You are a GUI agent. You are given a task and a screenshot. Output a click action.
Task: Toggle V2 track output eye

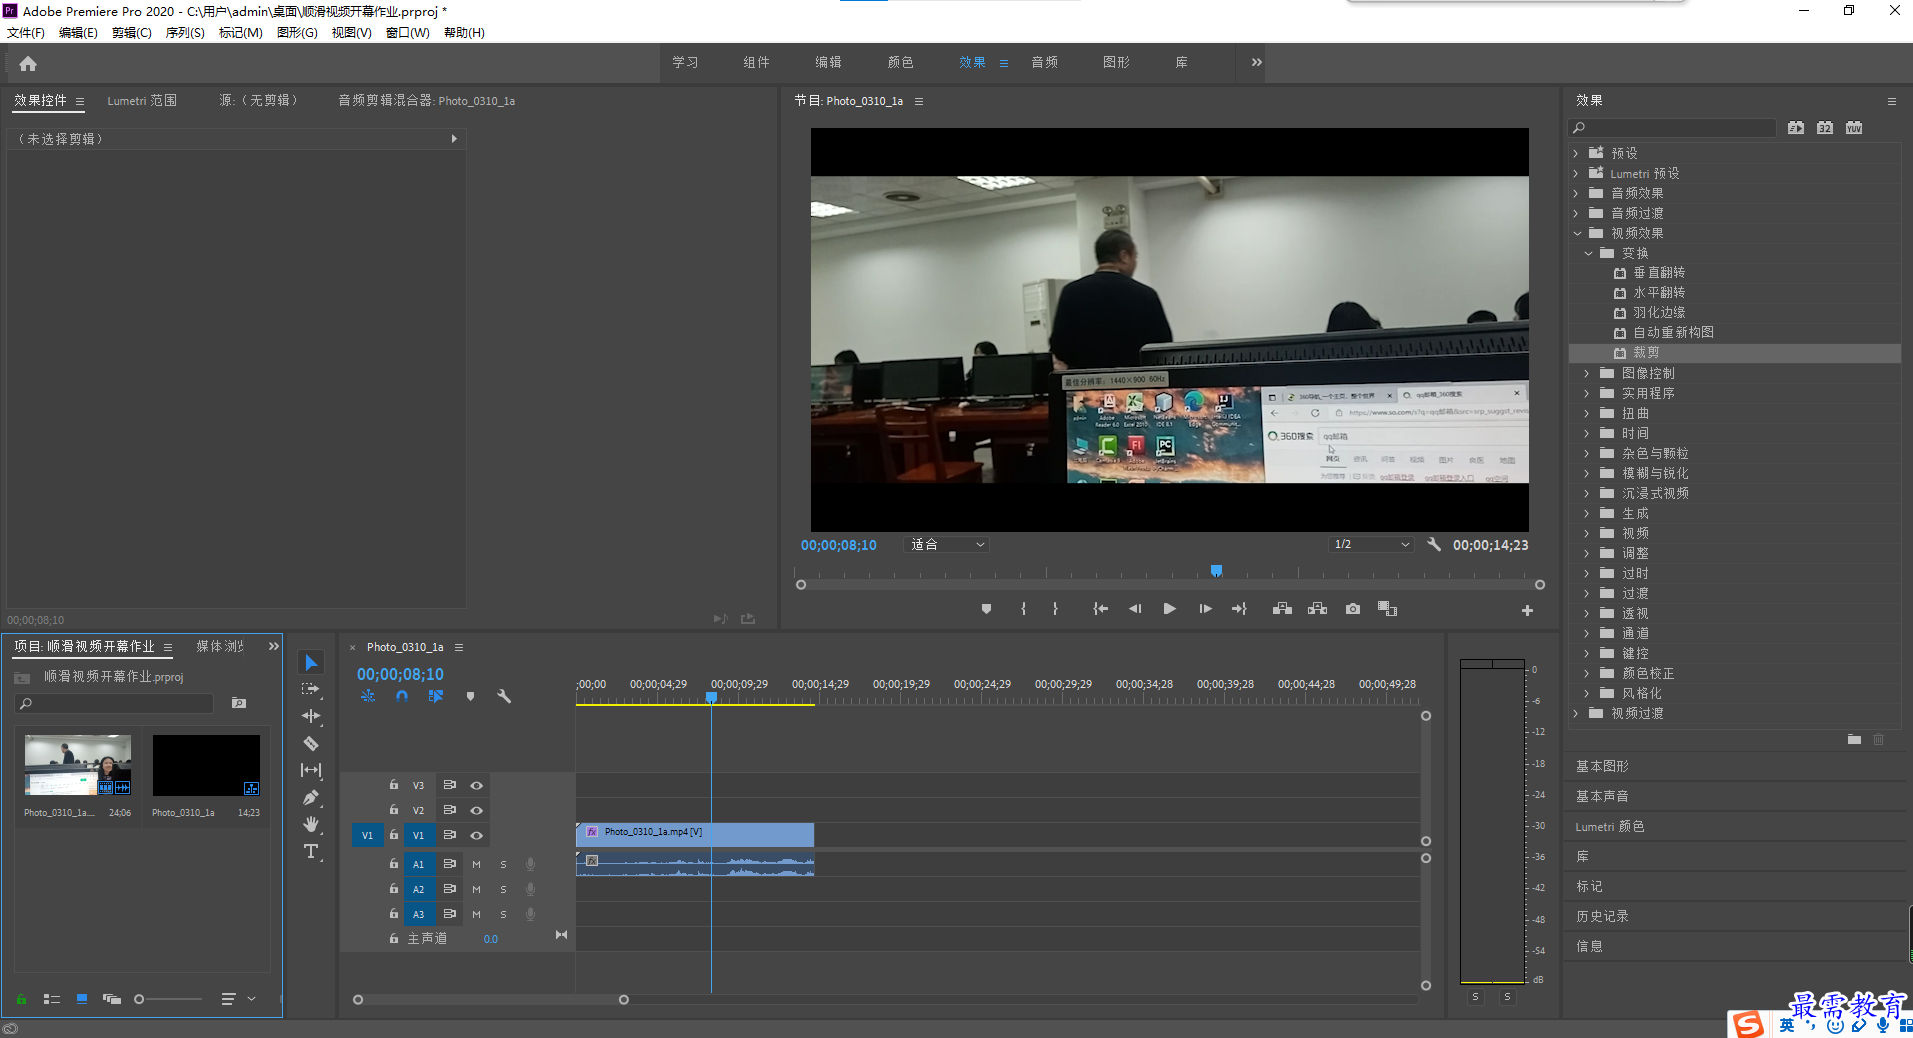point(477,811)
